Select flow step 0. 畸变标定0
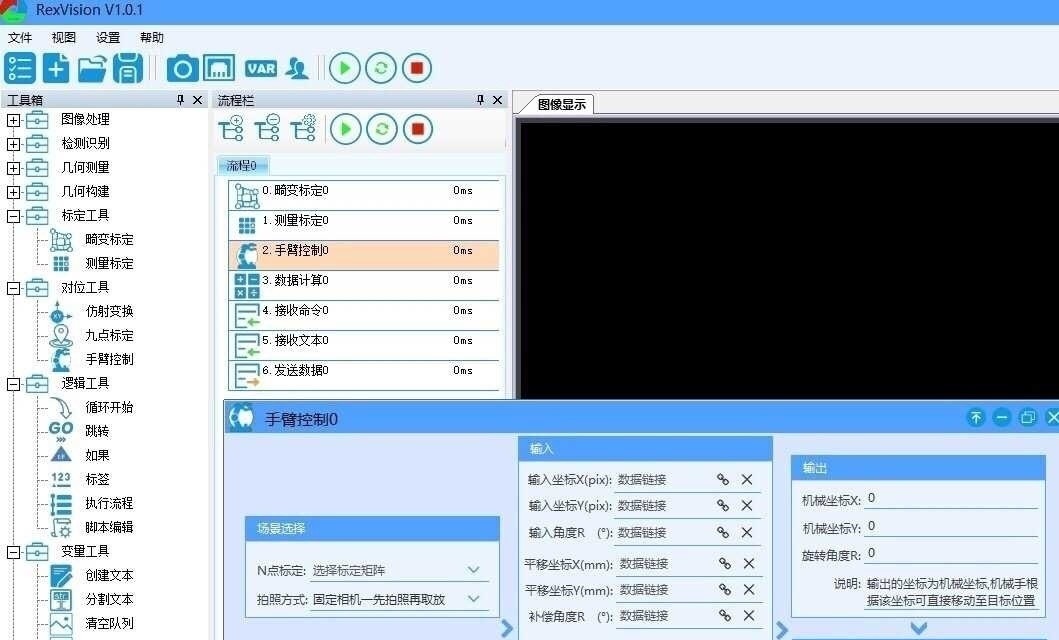Screen dimensions: 1059x640 365,195
